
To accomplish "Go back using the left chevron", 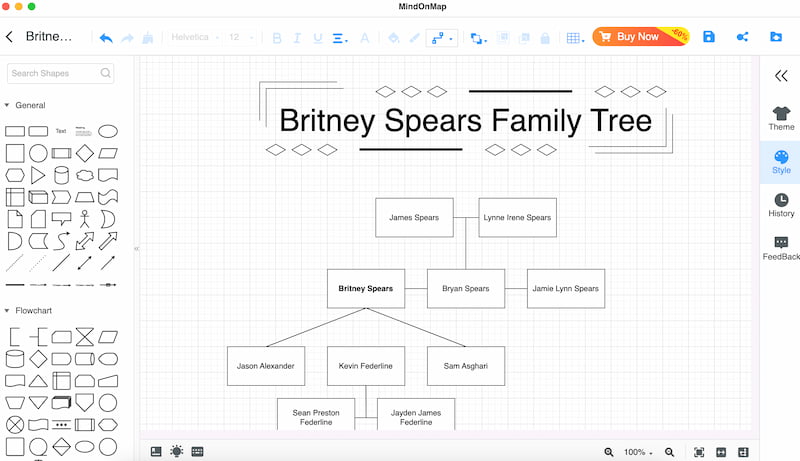I will coord(9,37).
